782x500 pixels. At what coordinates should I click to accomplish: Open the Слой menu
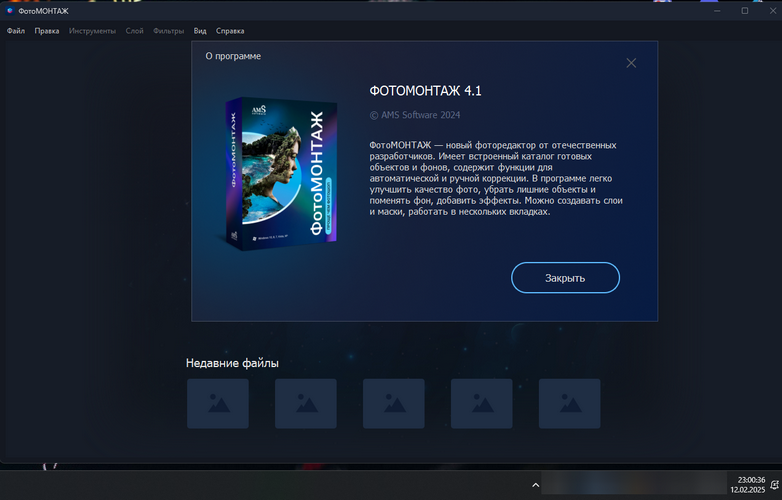click(135, 31)
